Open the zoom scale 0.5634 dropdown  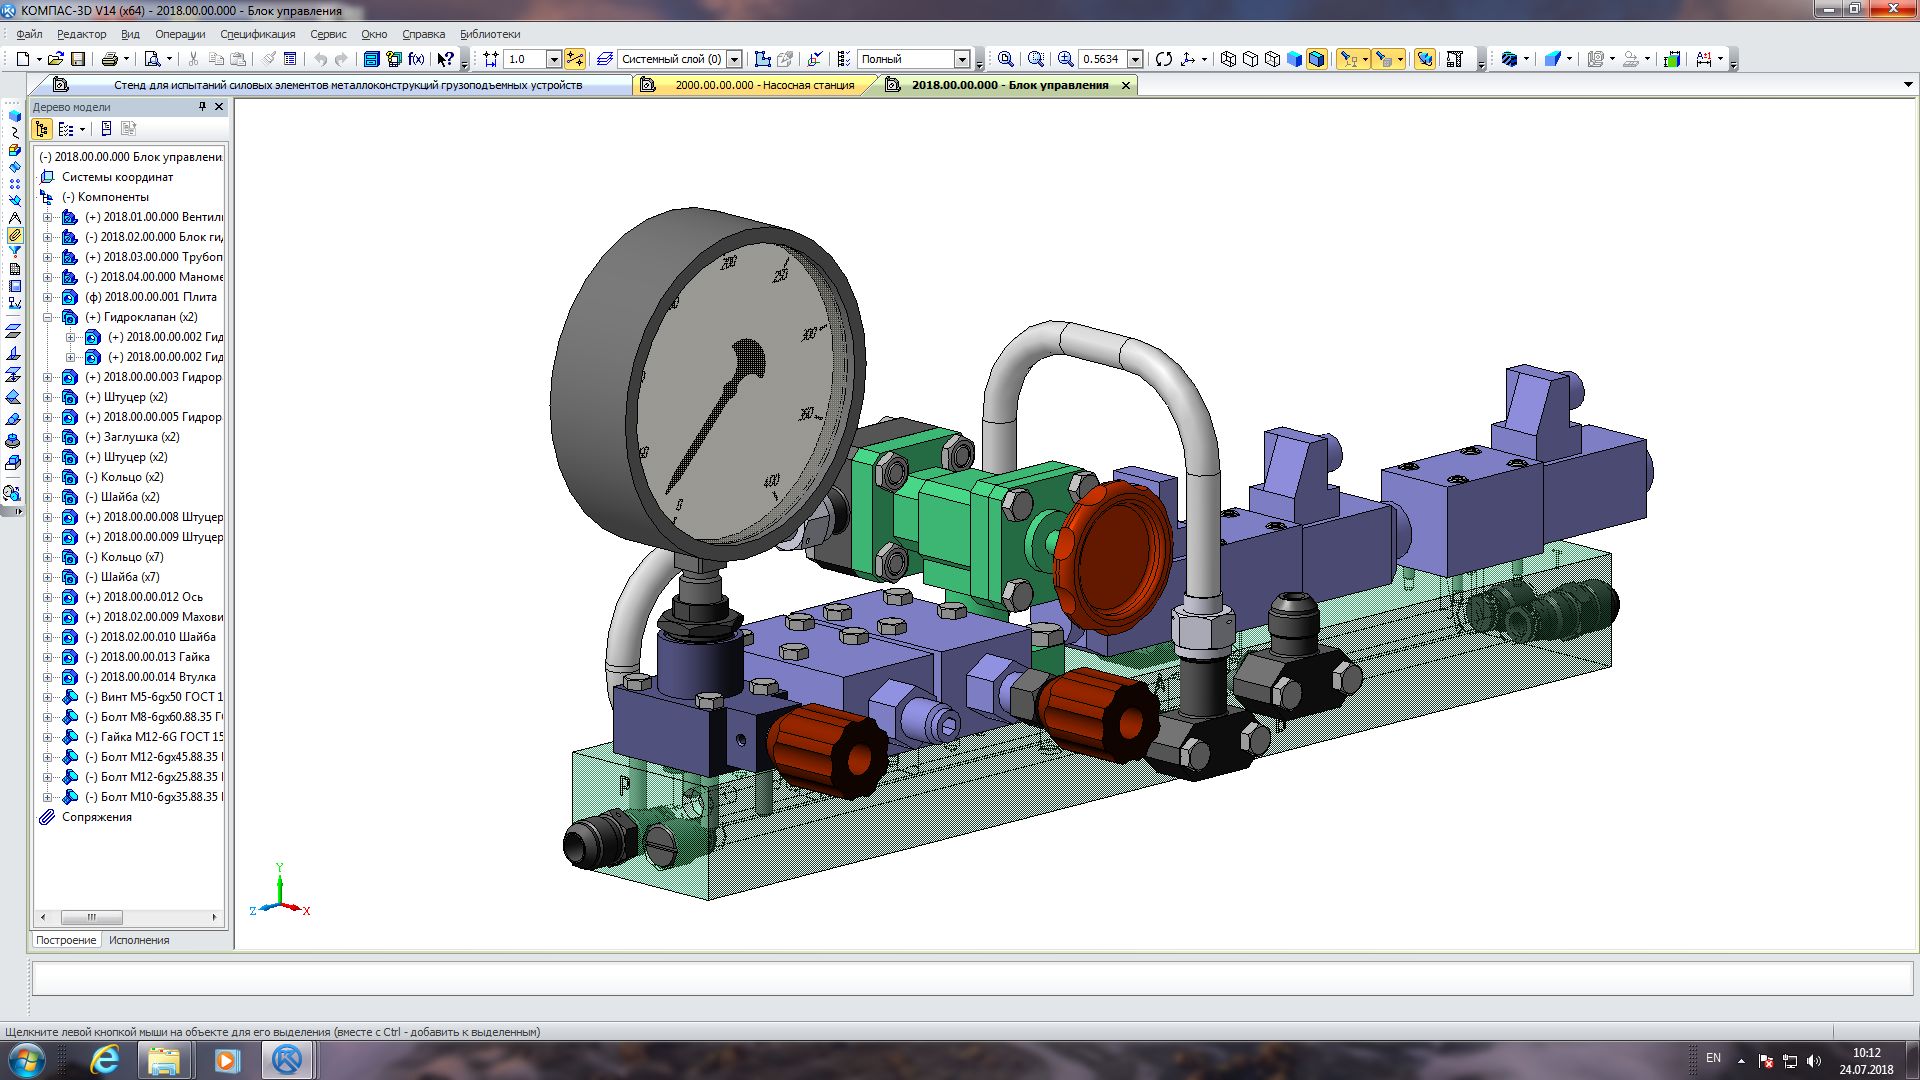[x=1135, y=59]
